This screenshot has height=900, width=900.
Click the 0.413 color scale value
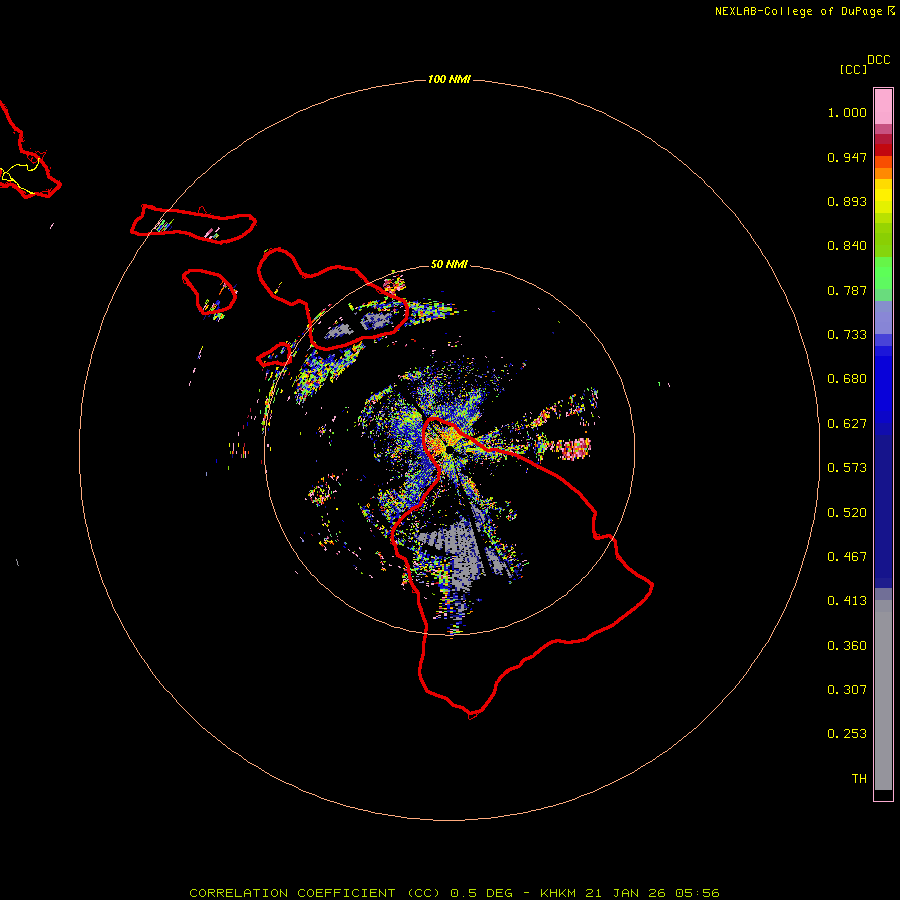click(847, 601)
